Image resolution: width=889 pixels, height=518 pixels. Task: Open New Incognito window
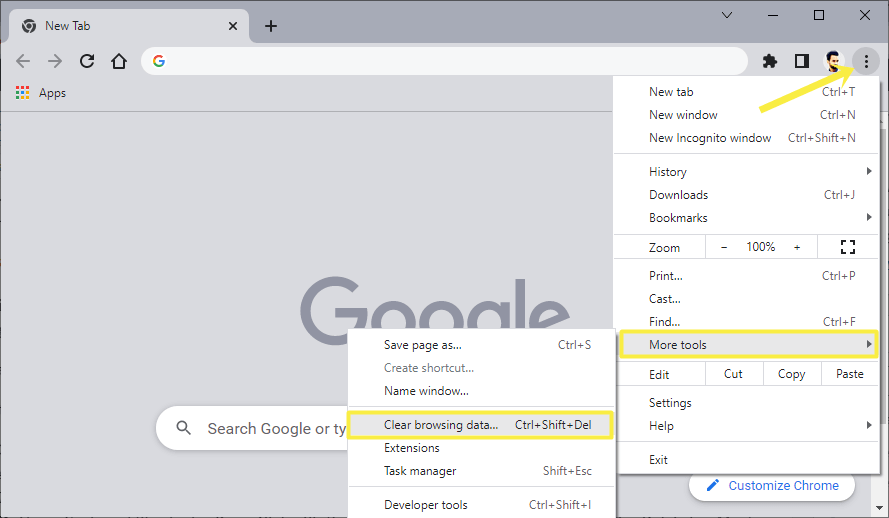point(747,138)
